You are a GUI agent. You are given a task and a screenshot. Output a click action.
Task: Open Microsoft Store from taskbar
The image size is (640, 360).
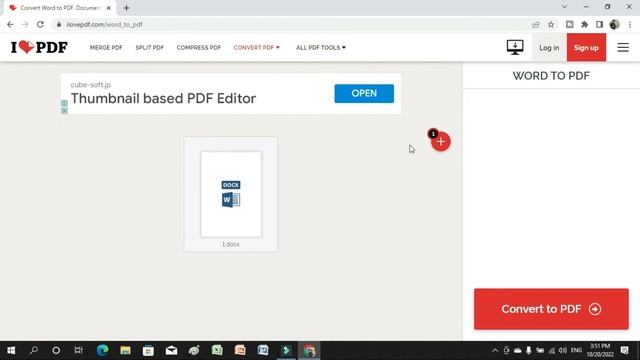click(148, 350)
